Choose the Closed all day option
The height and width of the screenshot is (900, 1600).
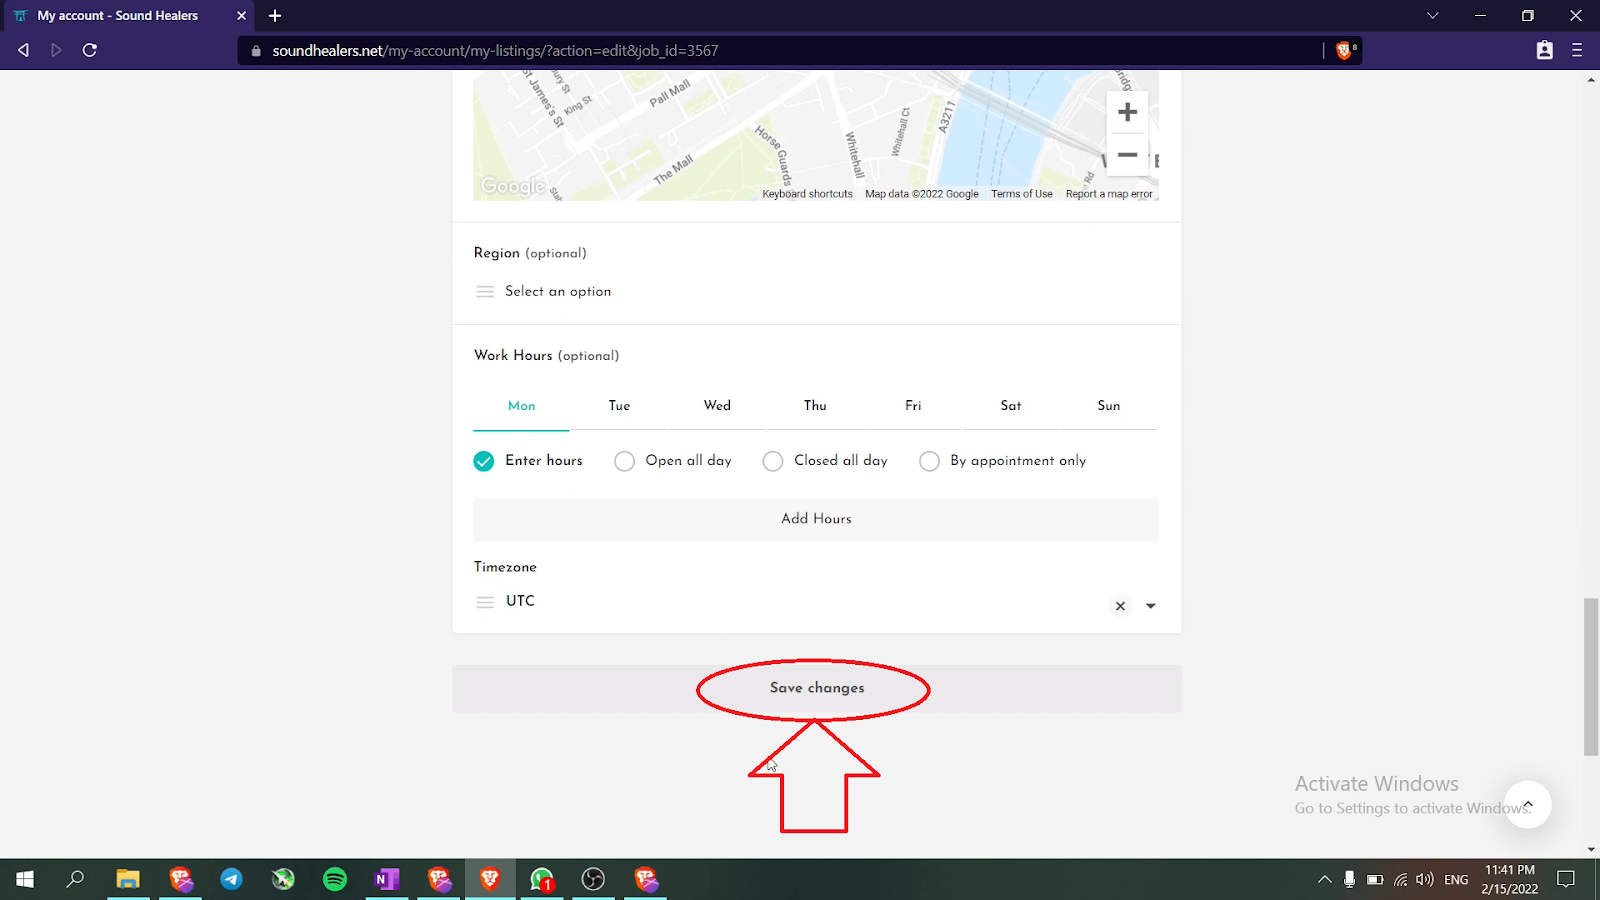(773, 461)
